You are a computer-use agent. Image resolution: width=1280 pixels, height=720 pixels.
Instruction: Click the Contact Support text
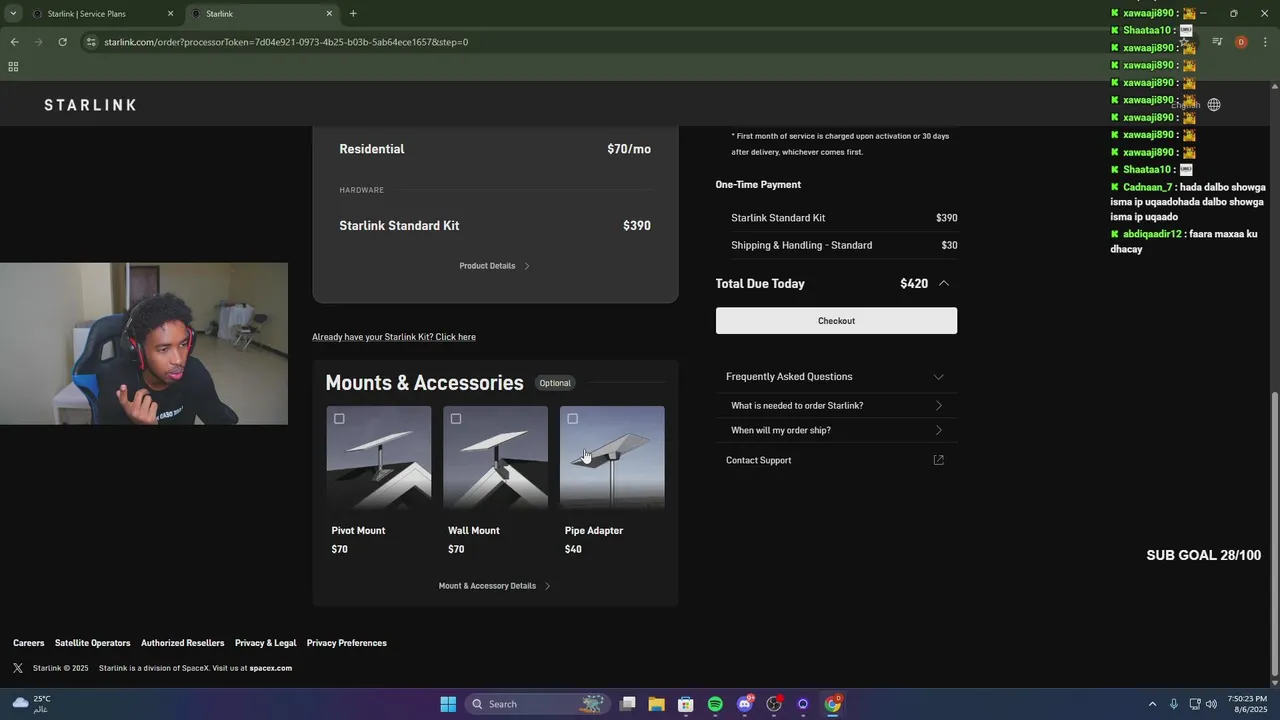click(x=758, y=460)
